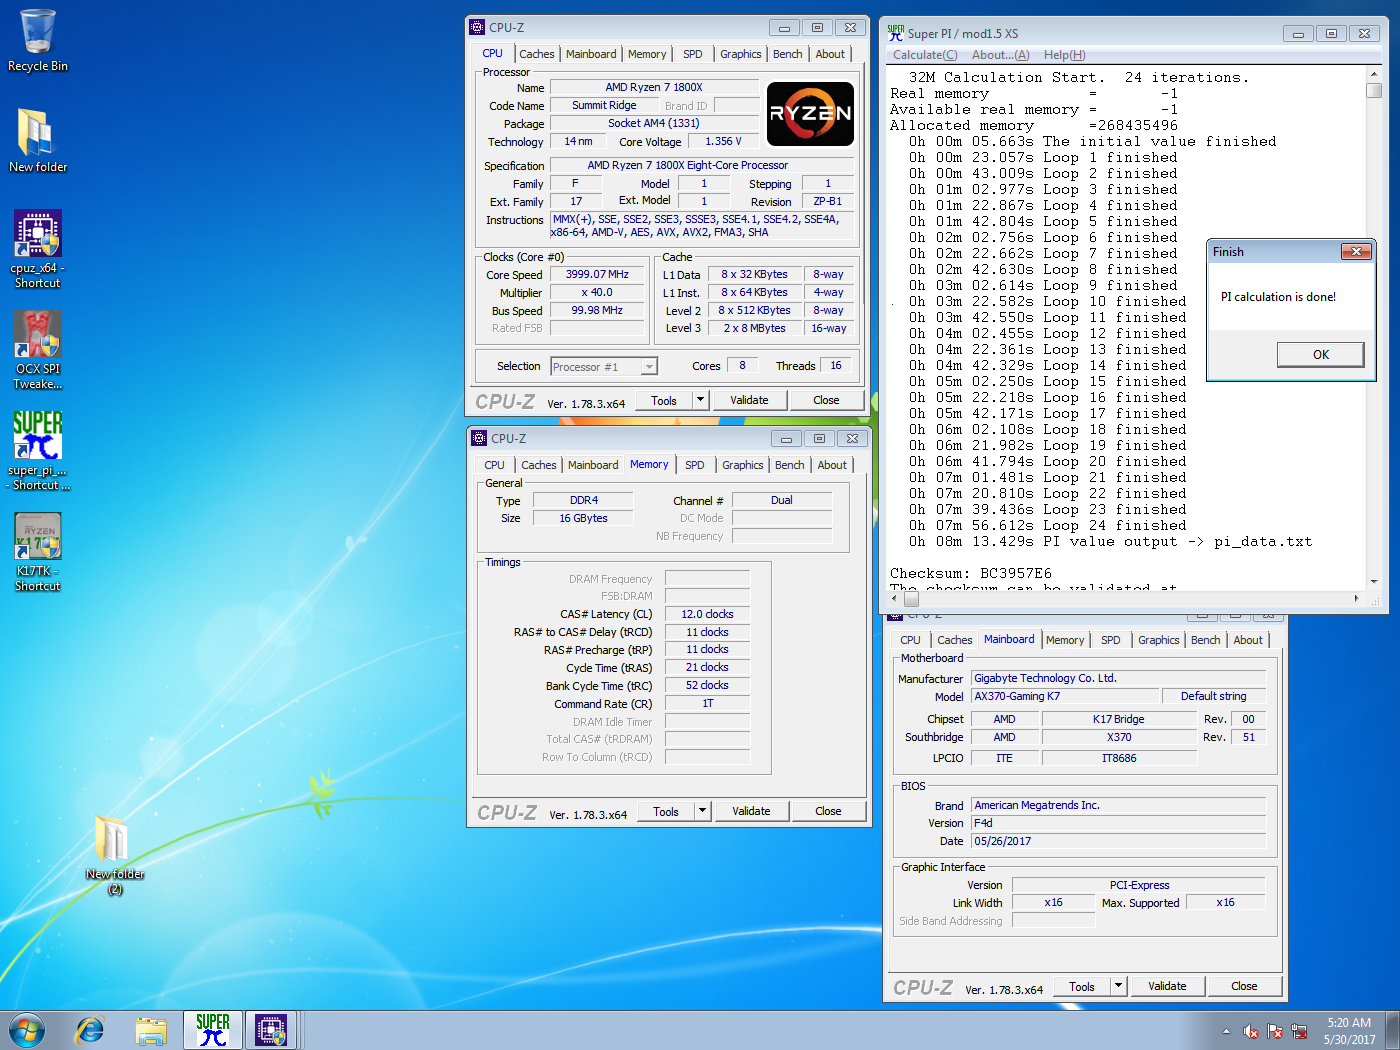Image resolution: width=1400 pixels, height=1050 pixels.
Task: Click Validate in the Memory CPU-Z window
Action: tap(751, 812)
